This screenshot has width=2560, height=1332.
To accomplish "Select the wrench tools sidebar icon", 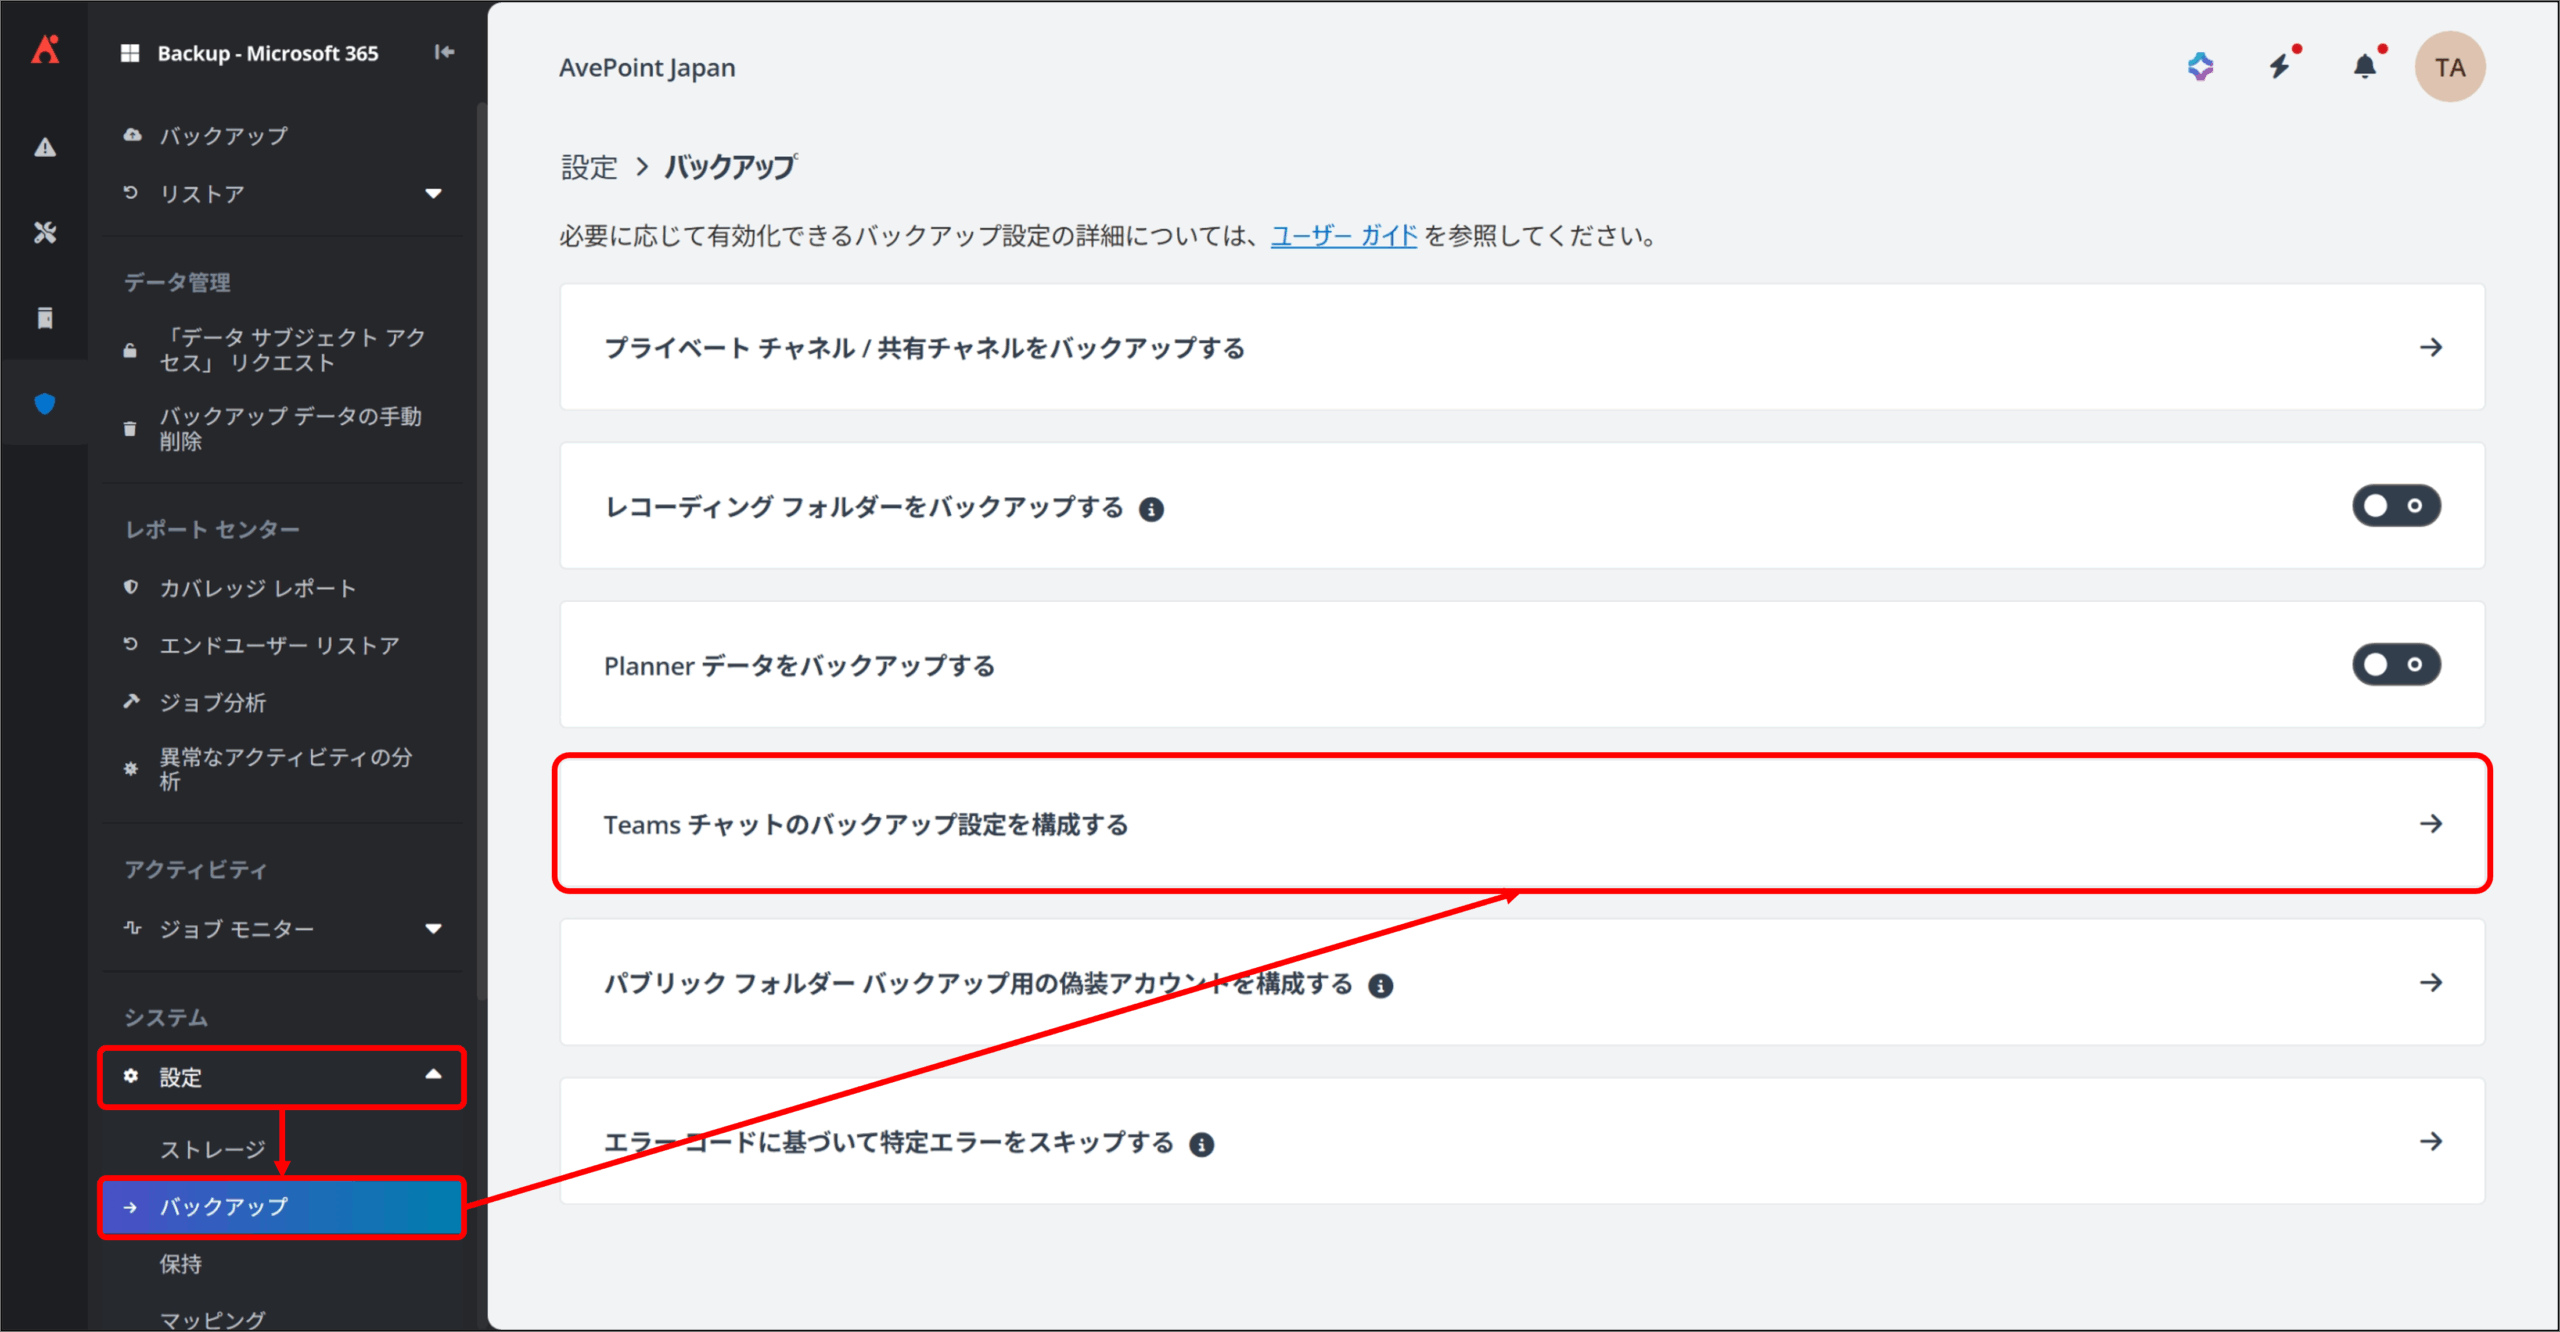I will (45, 233).
